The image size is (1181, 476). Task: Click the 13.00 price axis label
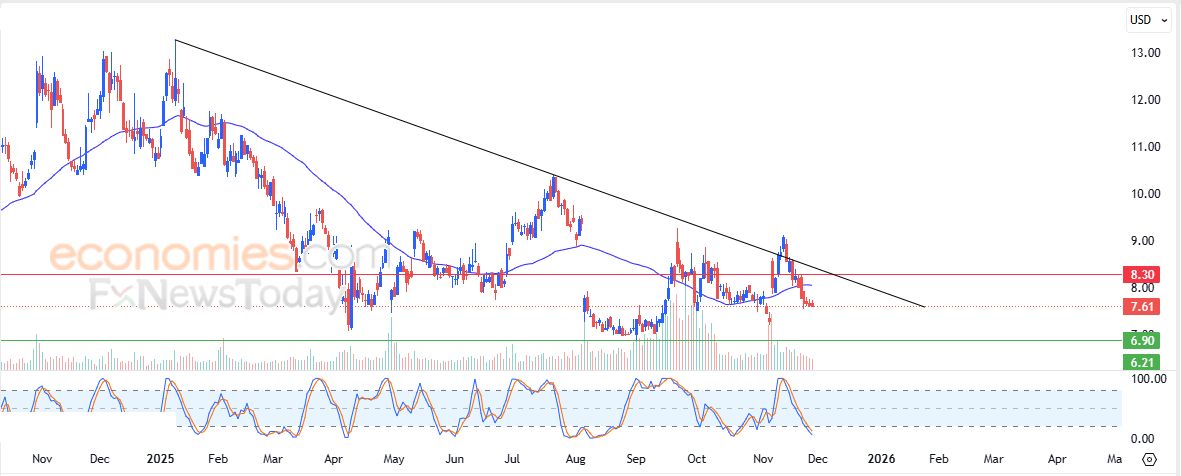[1145, 53]
